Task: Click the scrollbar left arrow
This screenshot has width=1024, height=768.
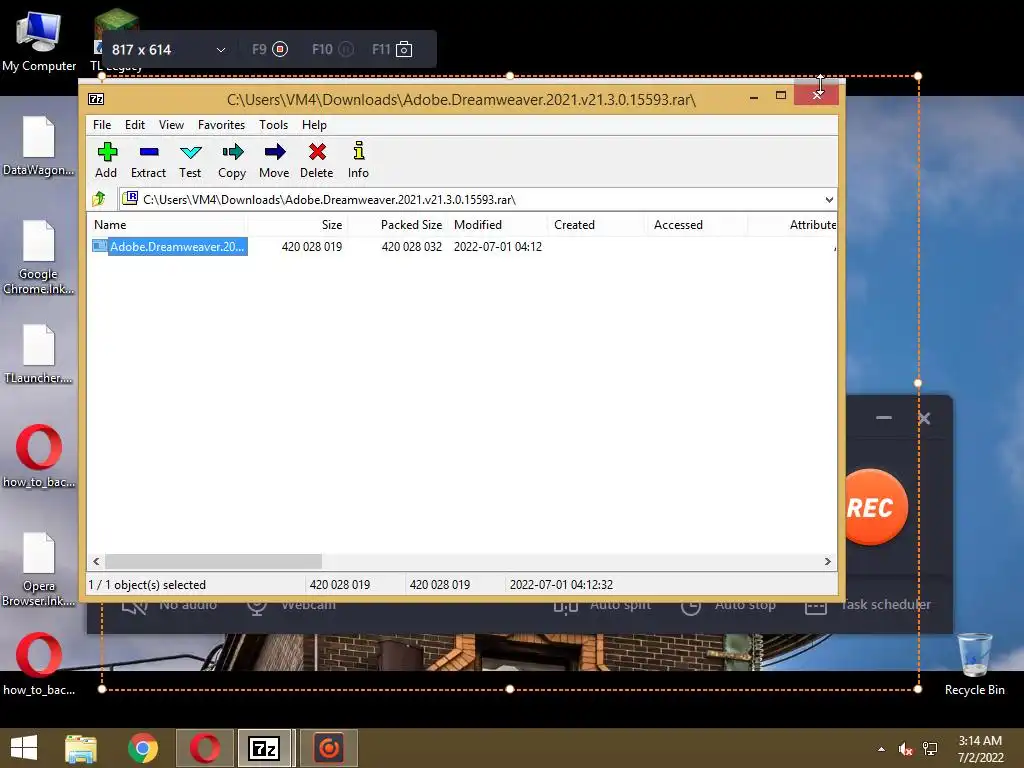Action: (x=97, y=562)
